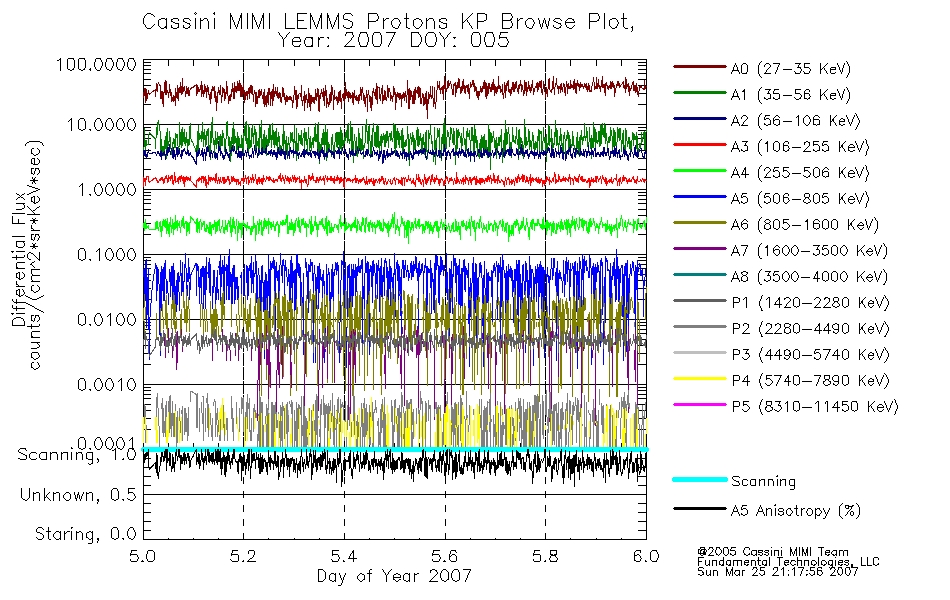This screenshot has height=600, width=950.
Task: Click the Scanning legend text
Action: (763, 482)
